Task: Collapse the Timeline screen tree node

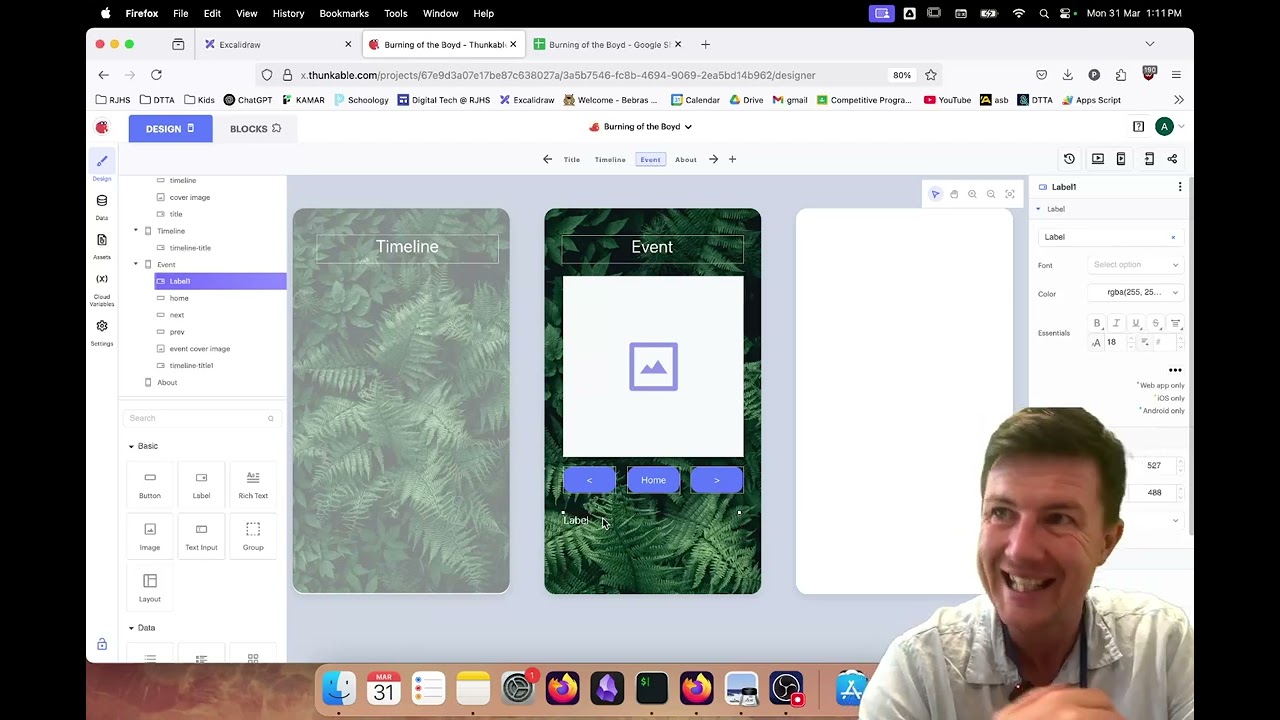Action: click(136, 231)
